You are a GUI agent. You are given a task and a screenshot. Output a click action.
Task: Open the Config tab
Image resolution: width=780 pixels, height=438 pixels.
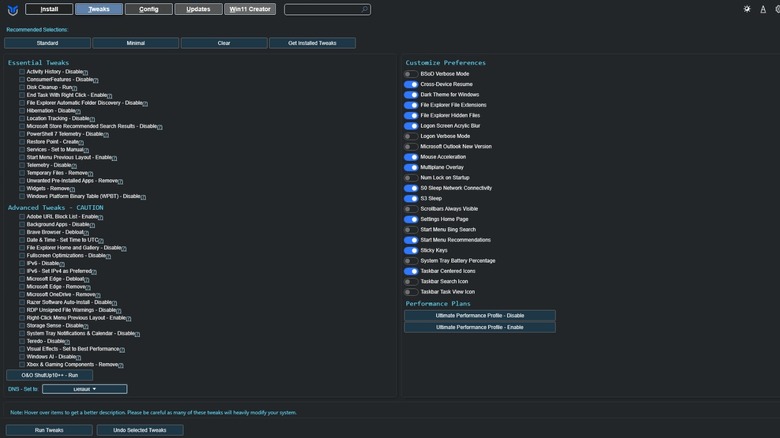149,9
